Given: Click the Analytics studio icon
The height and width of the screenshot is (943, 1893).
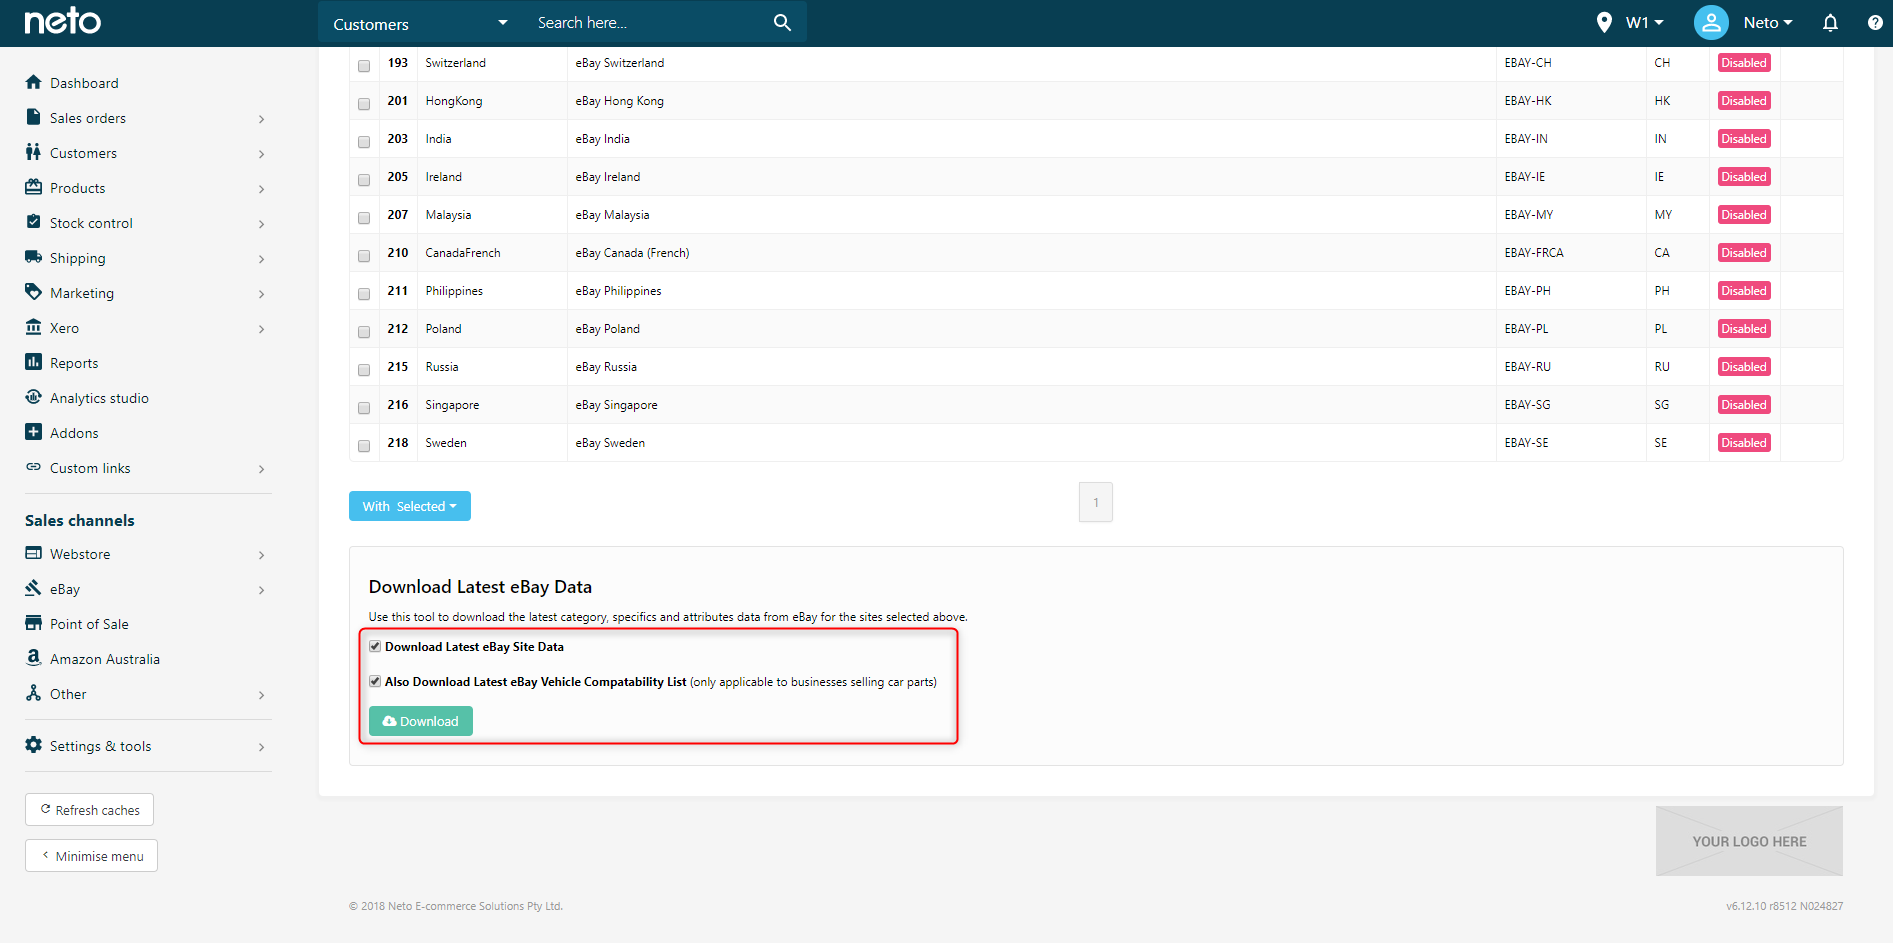Looking at the screenshot, I should (33, 397).
